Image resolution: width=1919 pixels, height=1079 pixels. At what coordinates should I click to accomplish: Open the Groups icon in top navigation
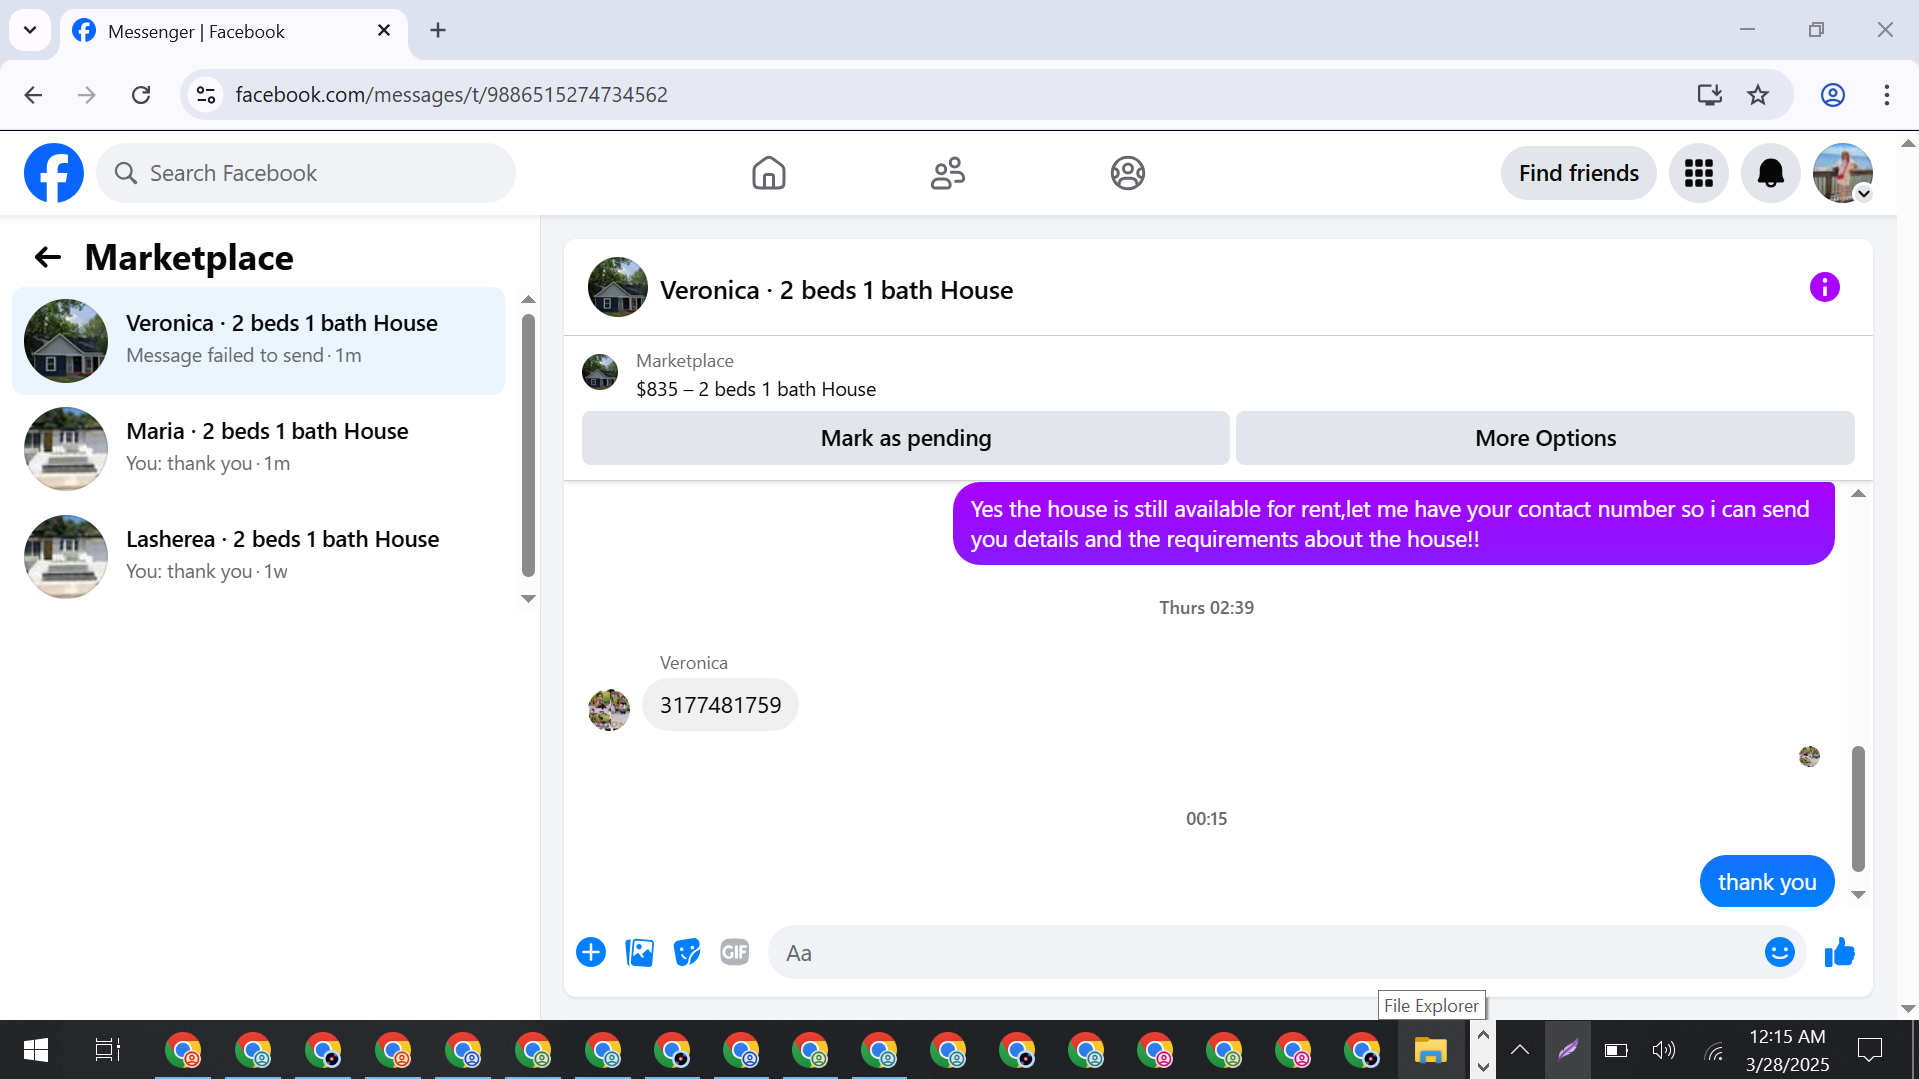pyautogui.click(x=1127, y=173)
